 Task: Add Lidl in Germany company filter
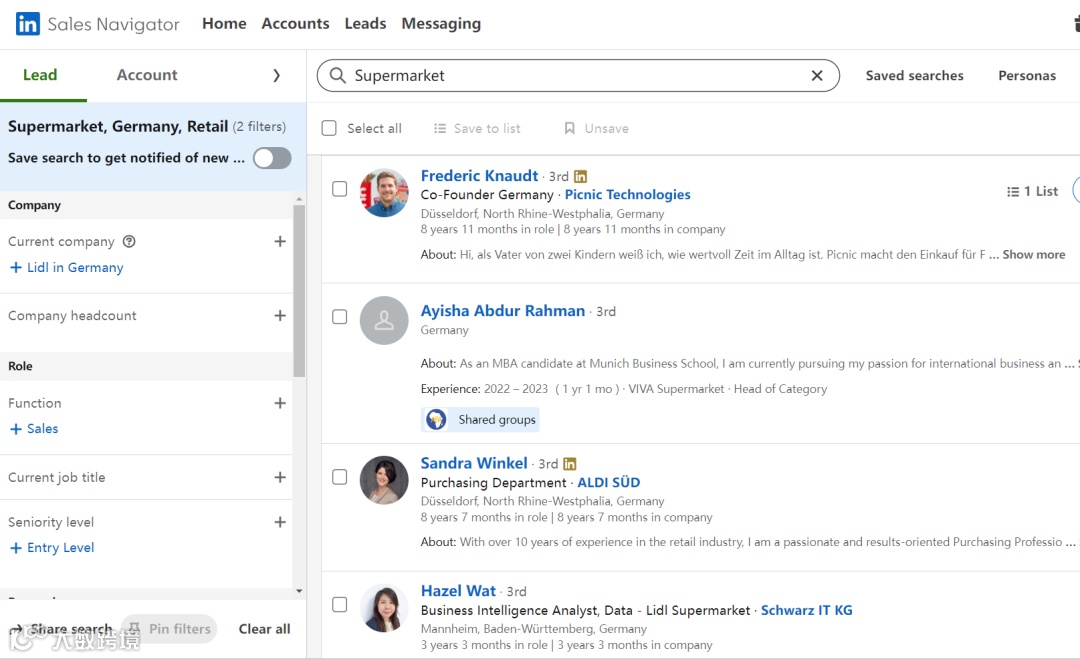click(x=66, y=267)
